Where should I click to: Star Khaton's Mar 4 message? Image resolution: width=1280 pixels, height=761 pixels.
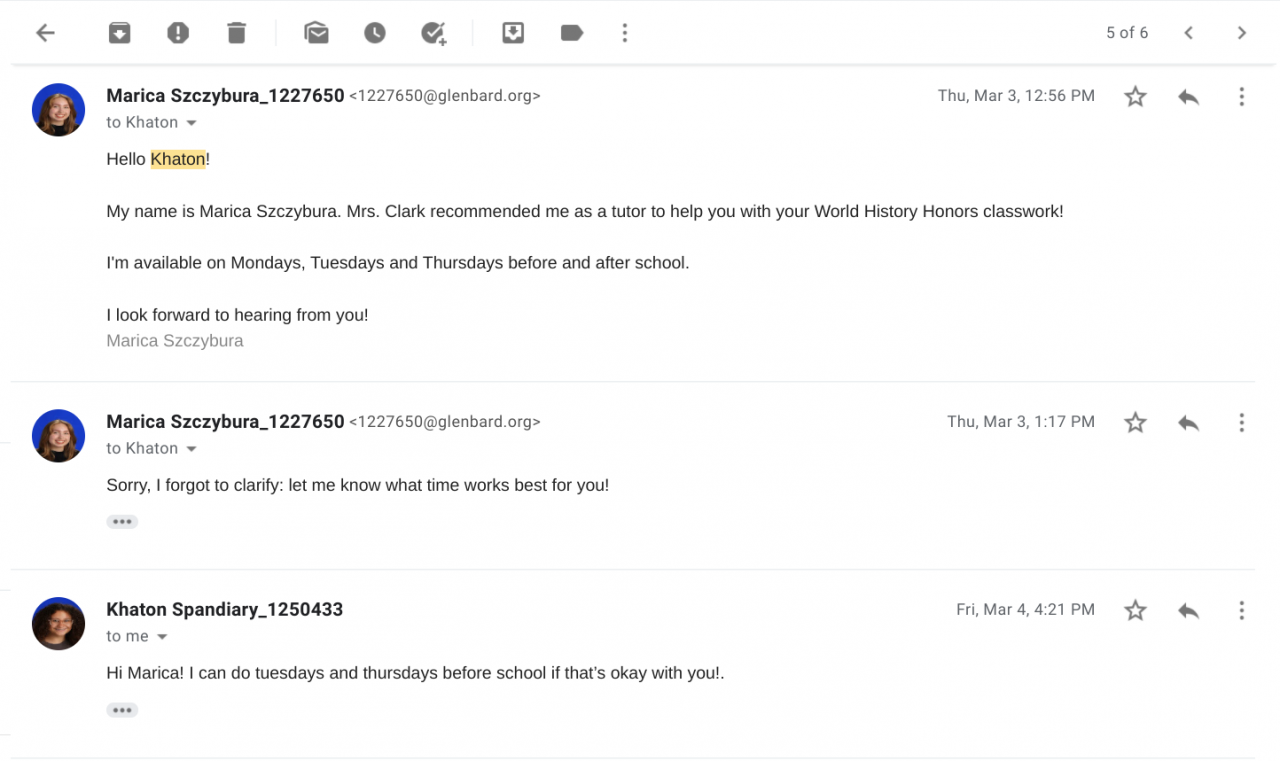click(1135, 610)
